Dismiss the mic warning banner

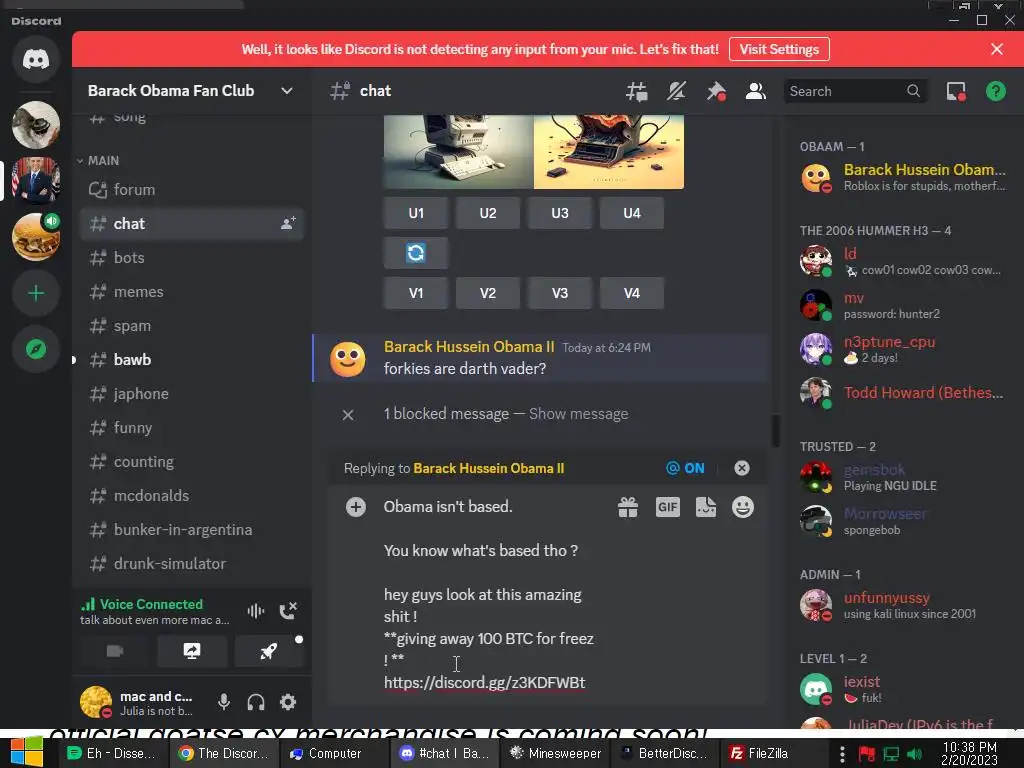click(997, 50)
